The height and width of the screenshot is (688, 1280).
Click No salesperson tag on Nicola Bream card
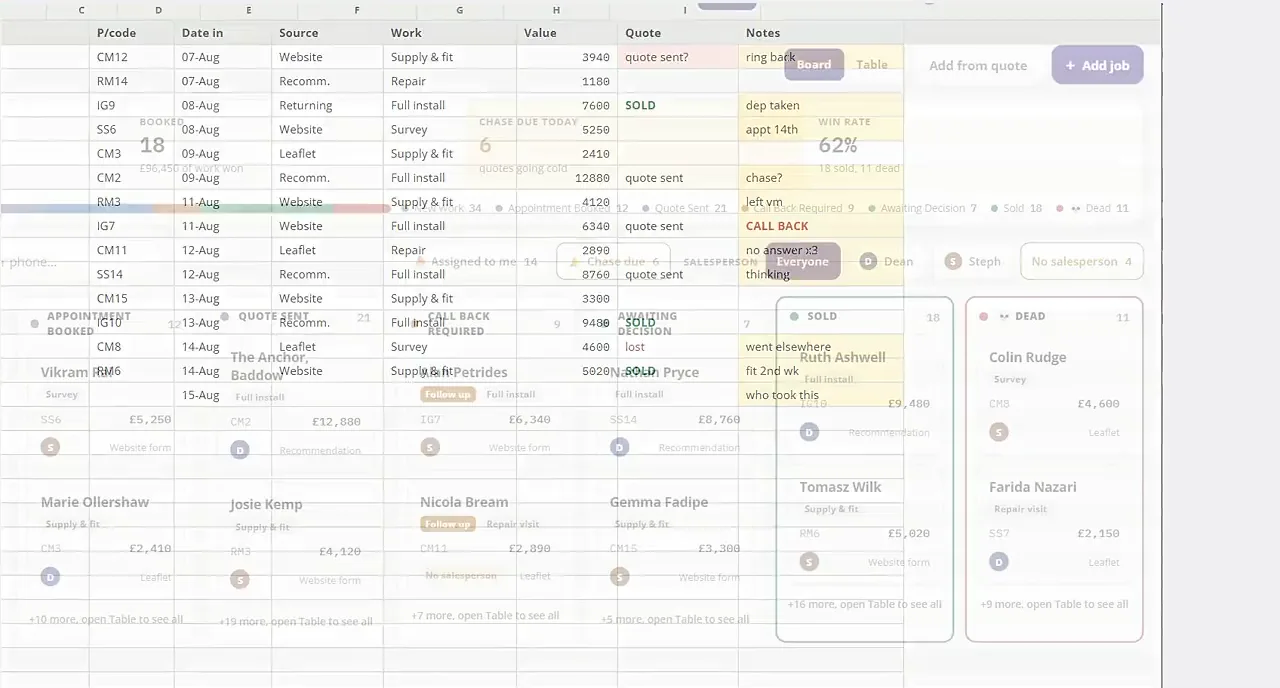tap(460, 576)
